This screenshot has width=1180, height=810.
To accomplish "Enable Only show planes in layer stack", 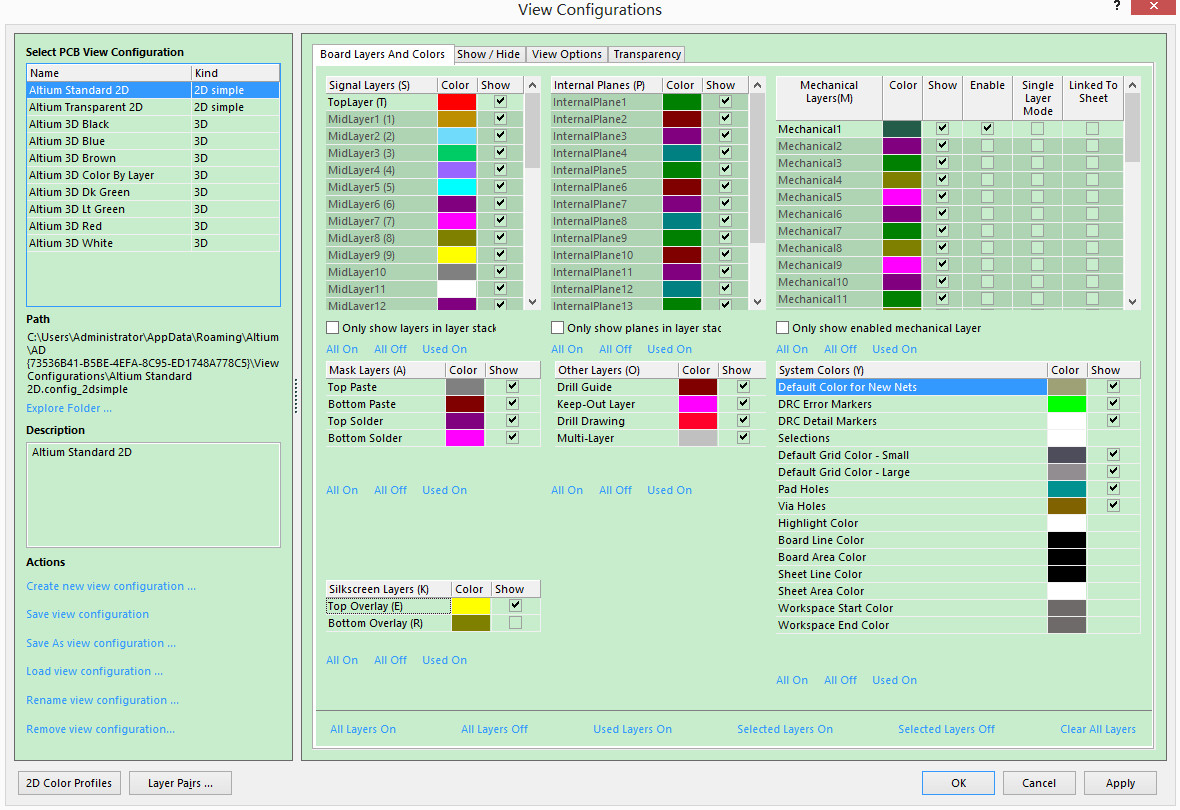I will coord(558,327).
